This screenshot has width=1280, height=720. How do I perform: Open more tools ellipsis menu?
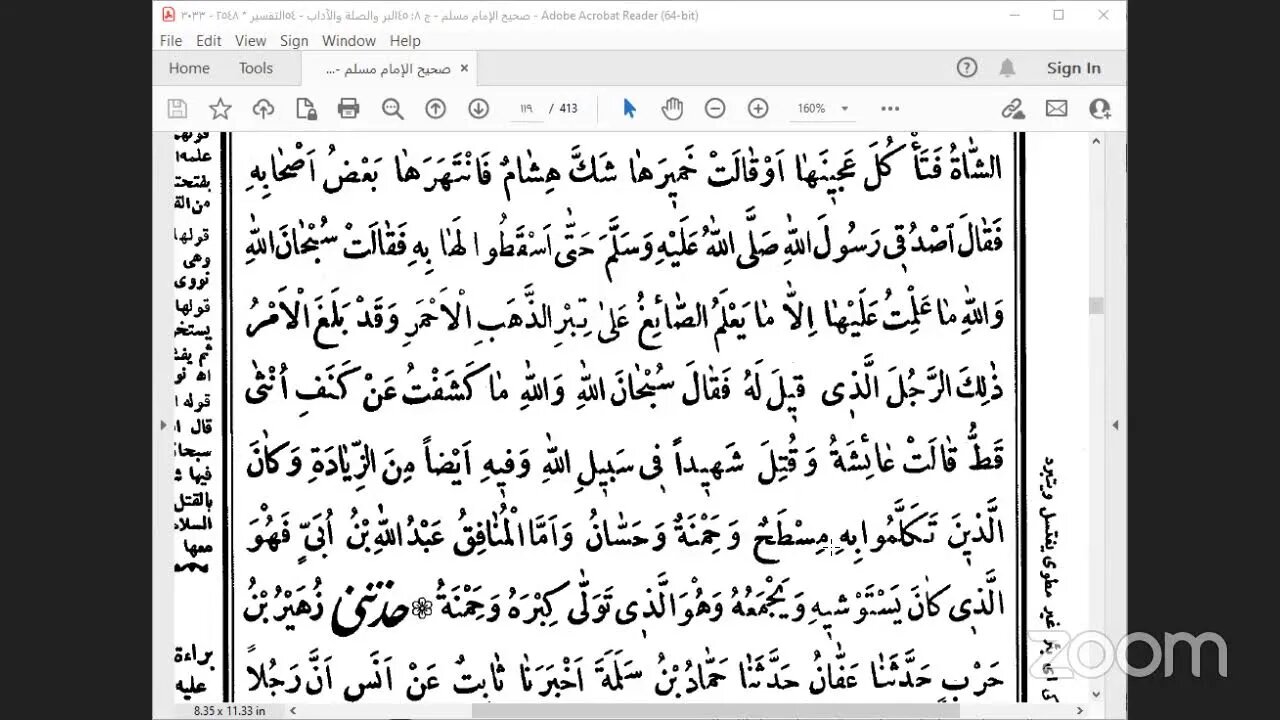click(890, 109)
